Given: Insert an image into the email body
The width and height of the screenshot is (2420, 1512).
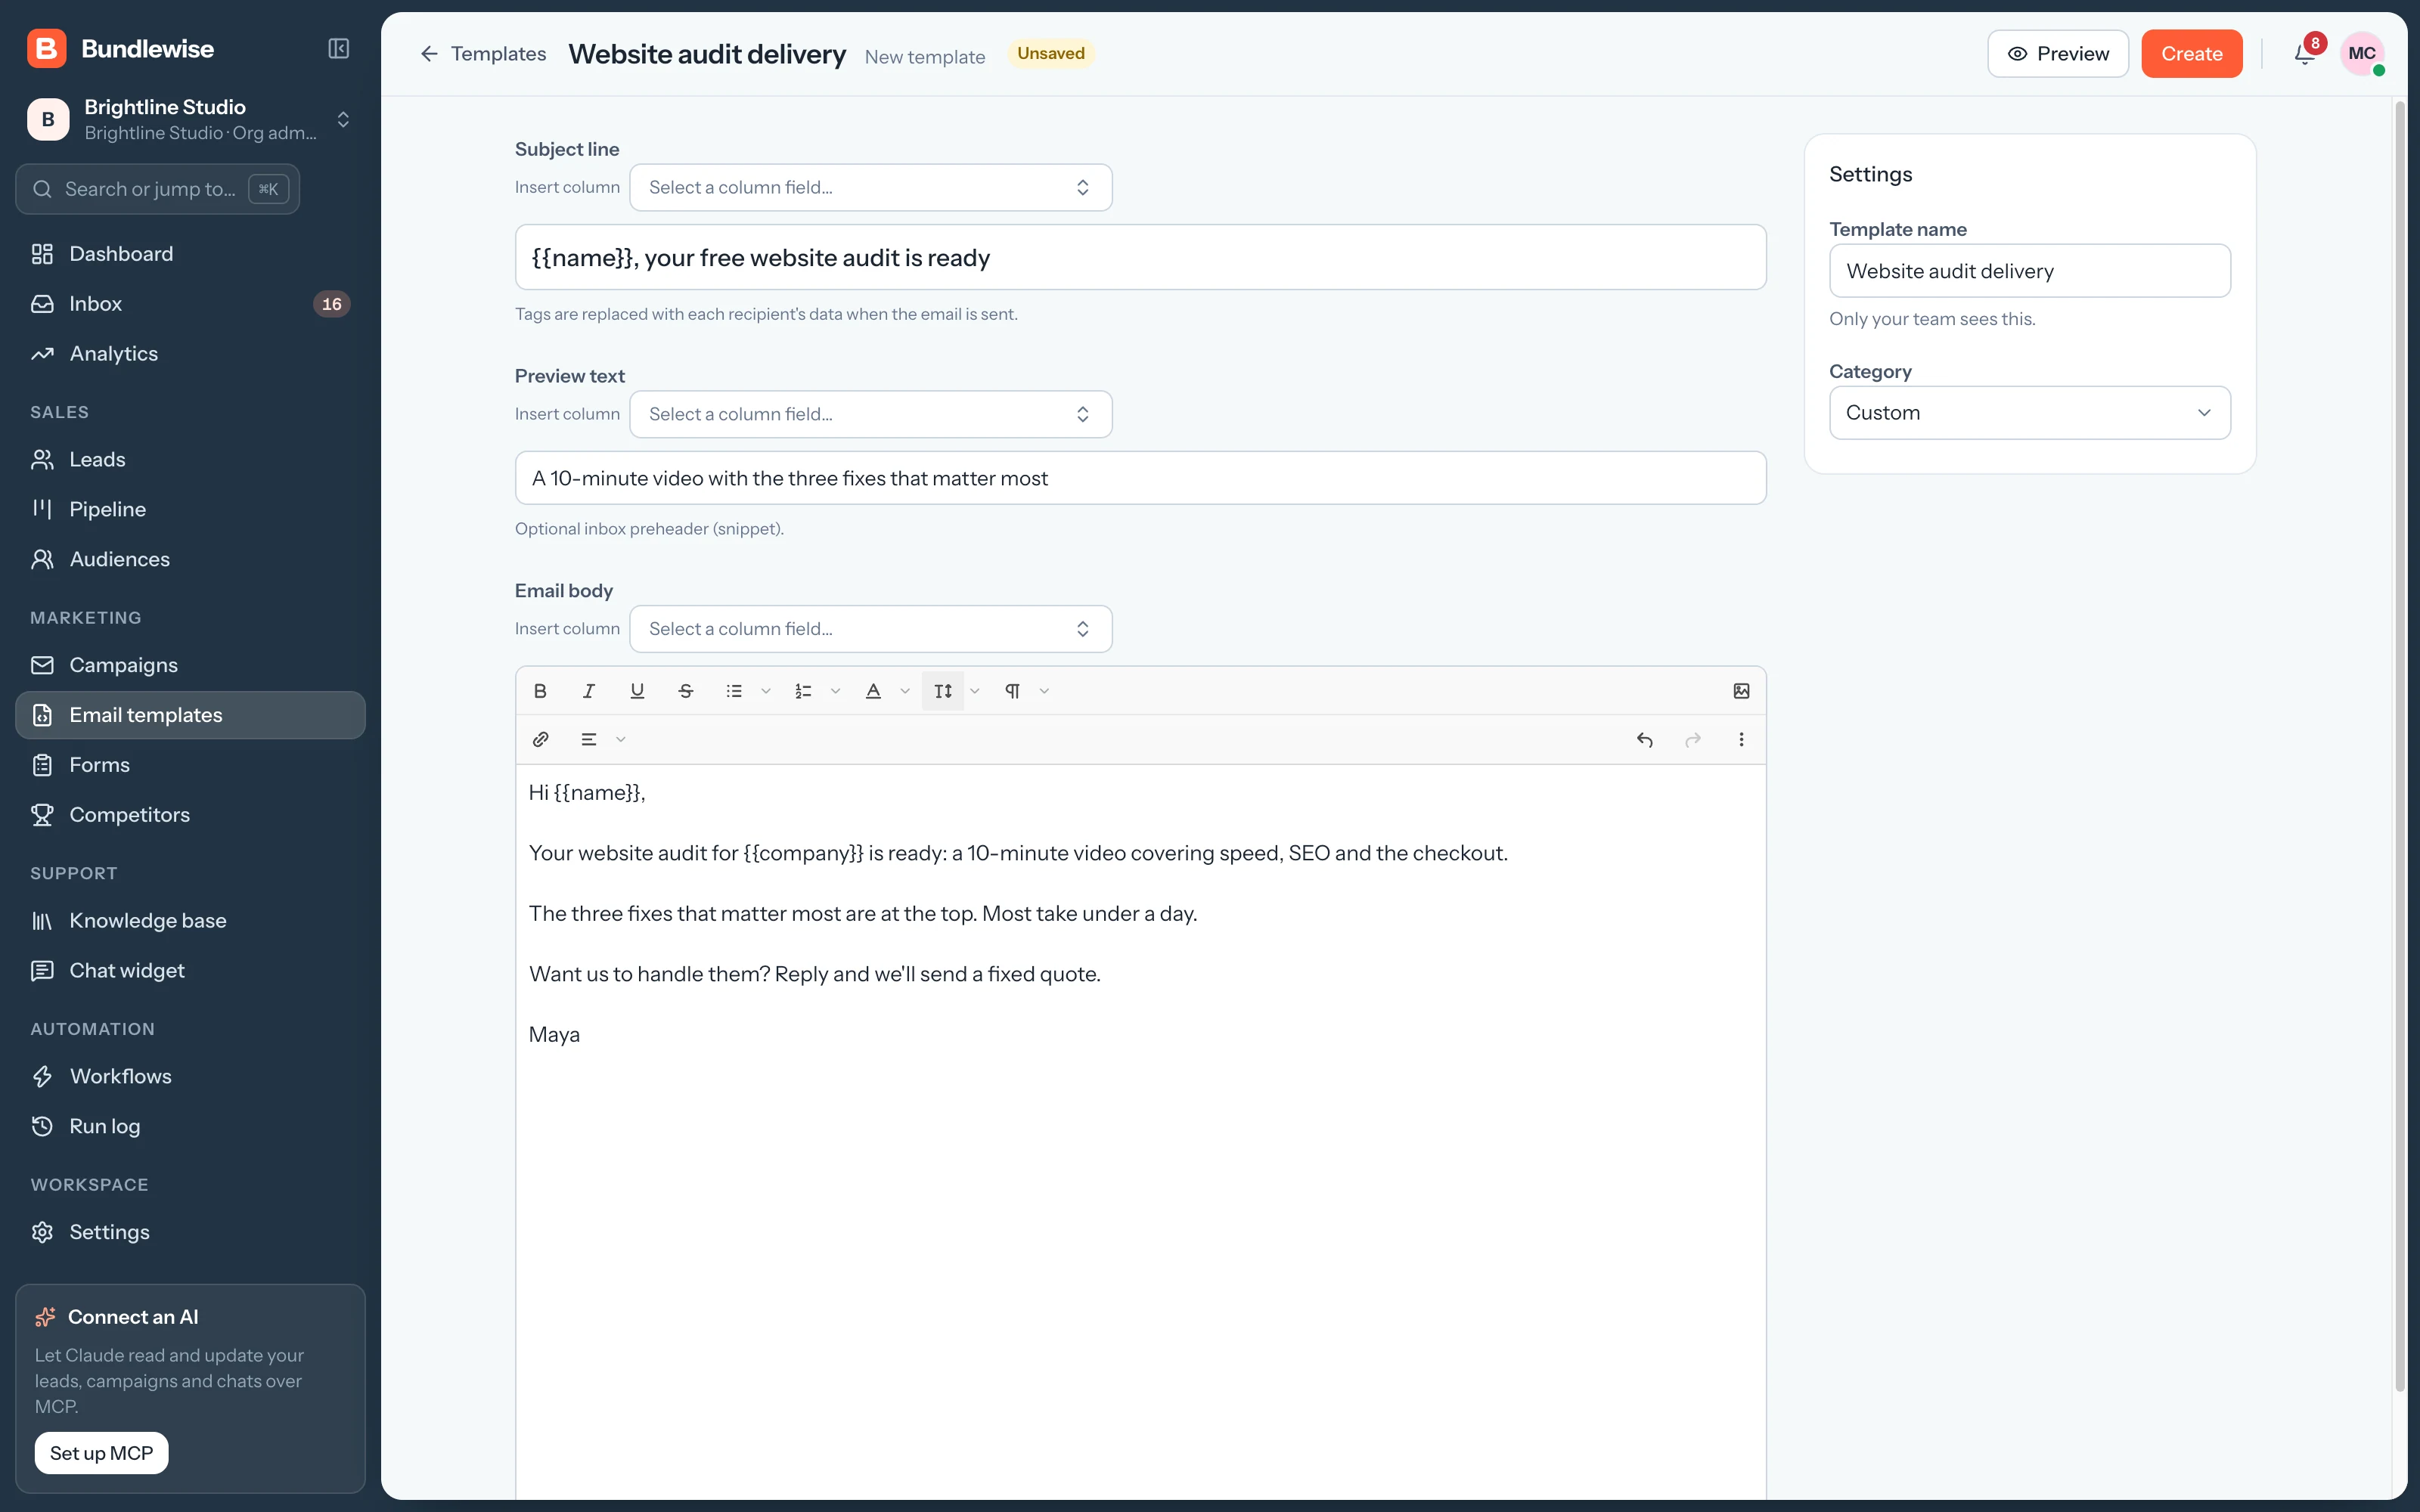Looking at the screenshot, I should pyautogui.click(x=1741, y=691).
